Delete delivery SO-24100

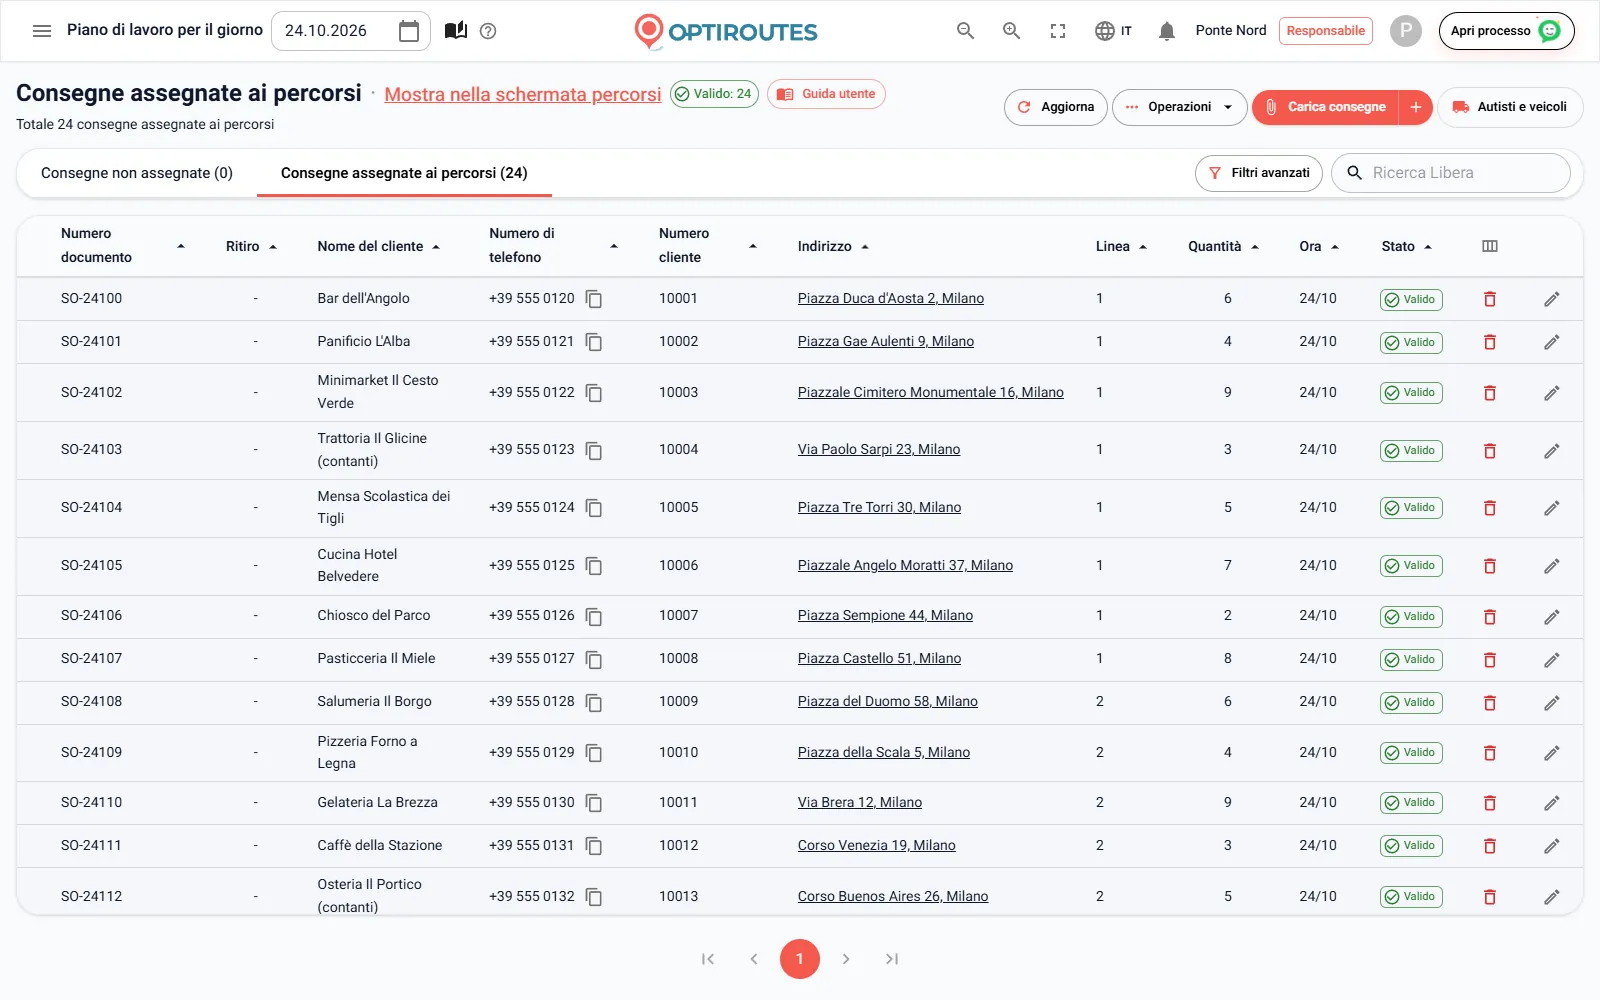(x=1489, y=299)
